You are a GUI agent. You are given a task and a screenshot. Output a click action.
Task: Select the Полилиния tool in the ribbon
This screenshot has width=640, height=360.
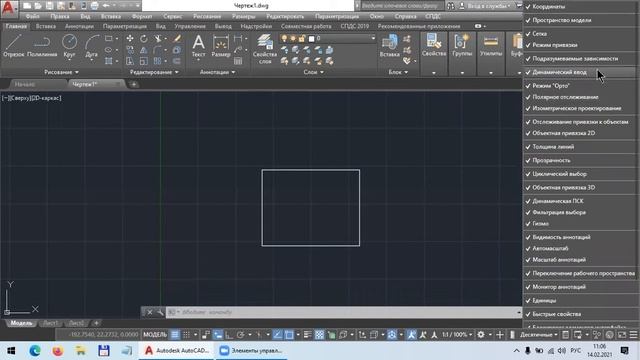coord(42,46)
